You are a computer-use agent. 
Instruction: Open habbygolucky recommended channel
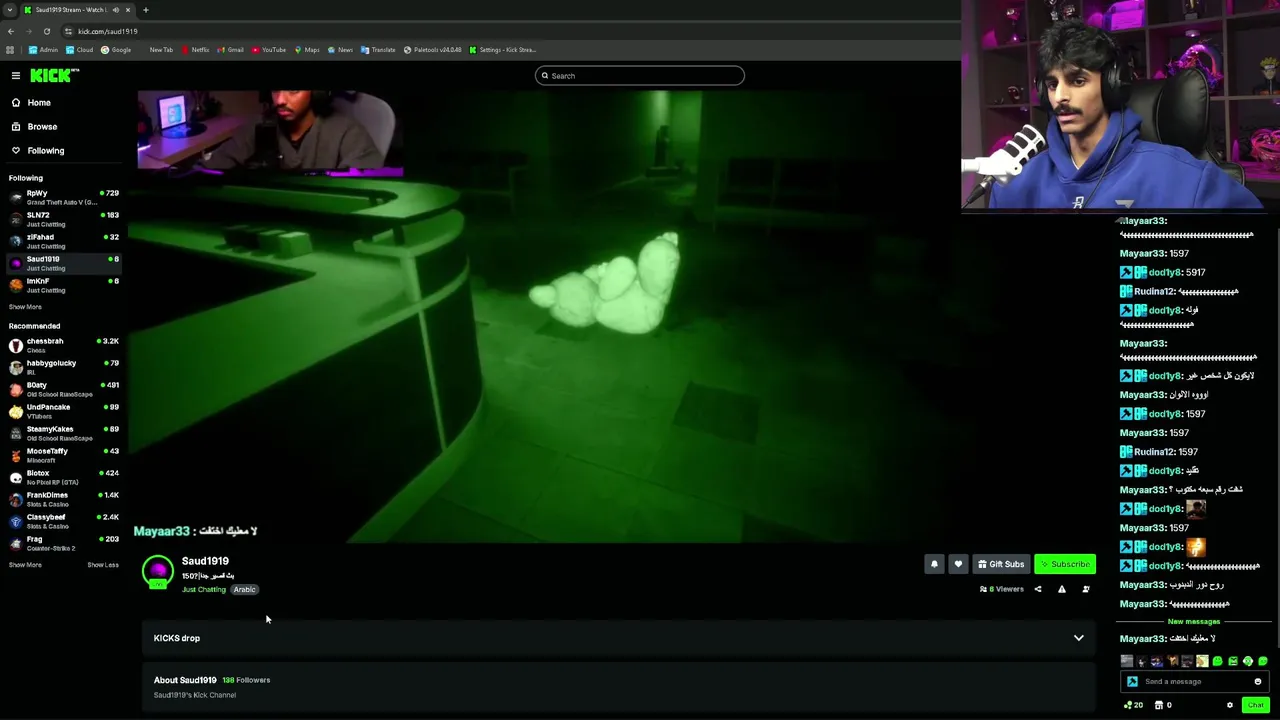pyautogui.click(x=62, y=367)
